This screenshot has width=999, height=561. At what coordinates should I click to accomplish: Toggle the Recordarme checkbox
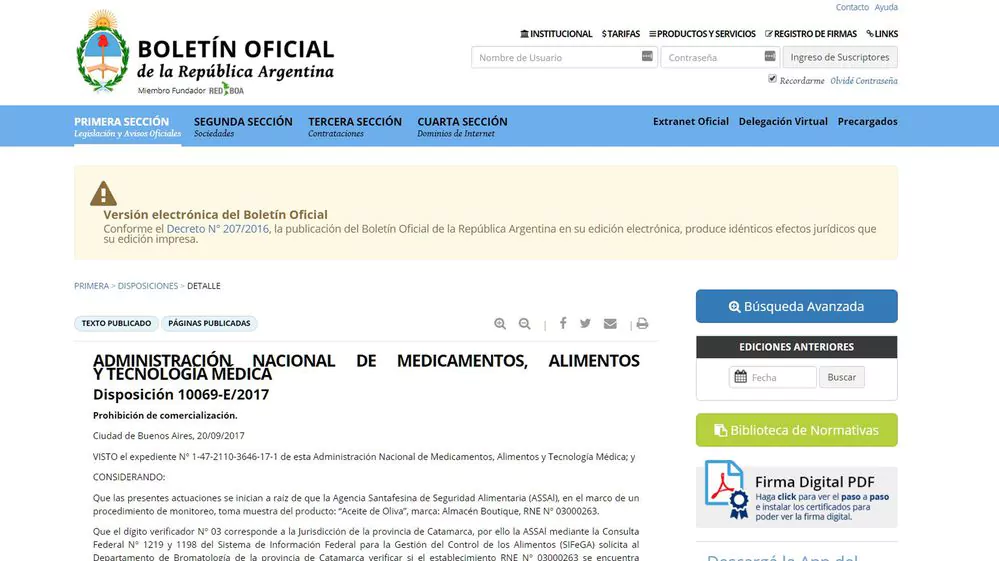tap(772, 79)
